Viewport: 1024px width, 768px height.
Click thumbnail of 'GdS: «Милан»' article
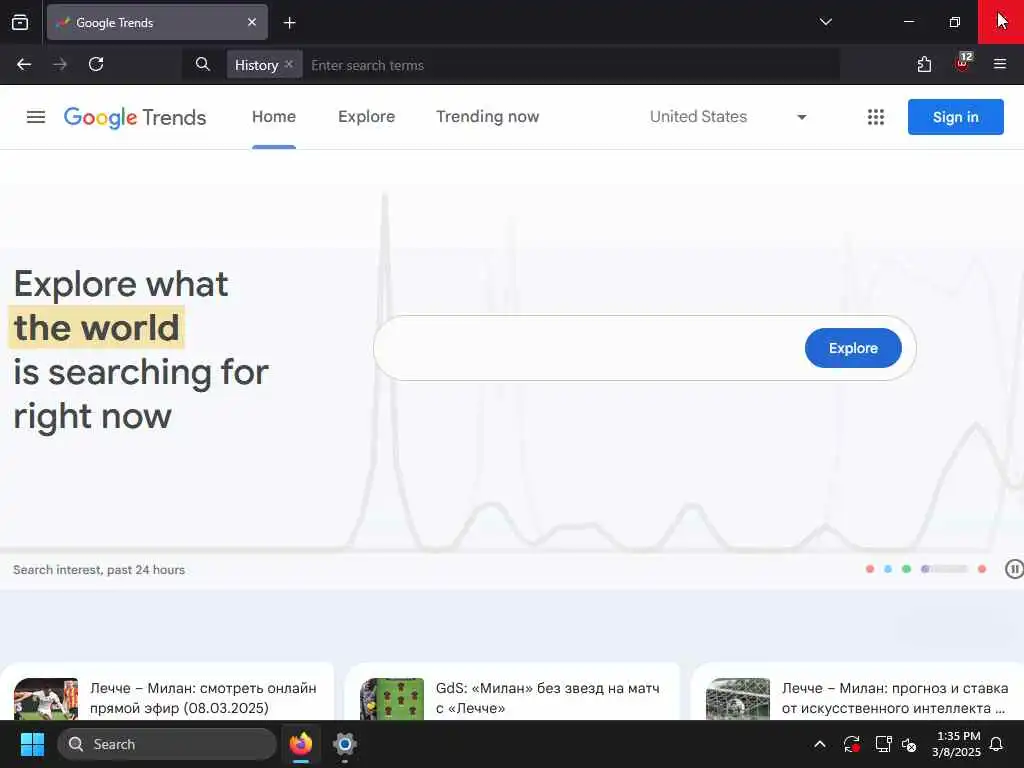392,699
